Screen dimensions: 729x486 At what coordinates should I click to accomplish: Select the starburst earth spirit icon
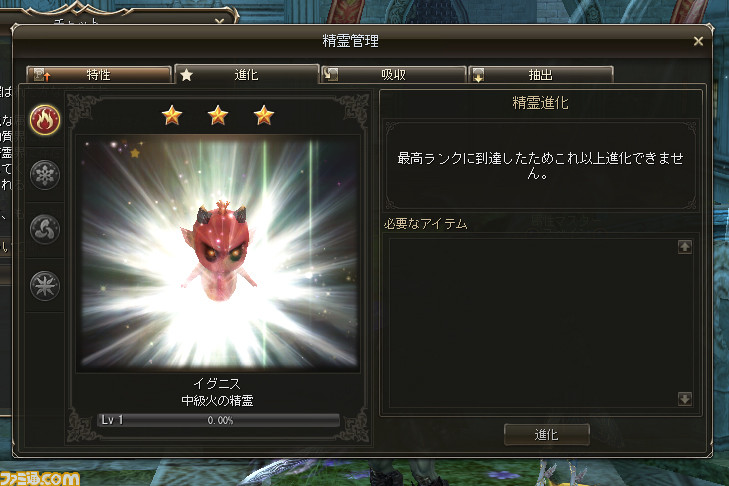coord(45,285)
